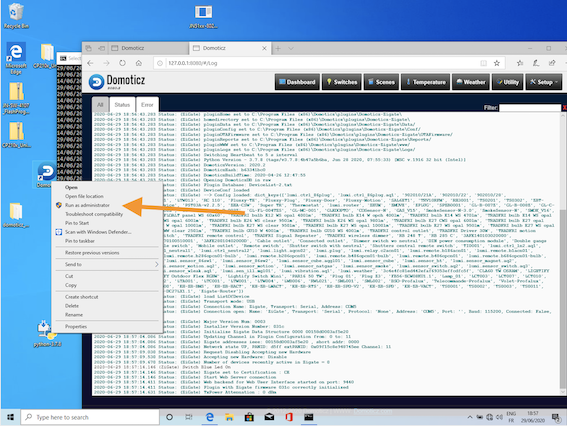Image resolution: width=567 pixels, height=426 pixels.
Task: Choose Run as administrator
Action: tap(107, 205)
